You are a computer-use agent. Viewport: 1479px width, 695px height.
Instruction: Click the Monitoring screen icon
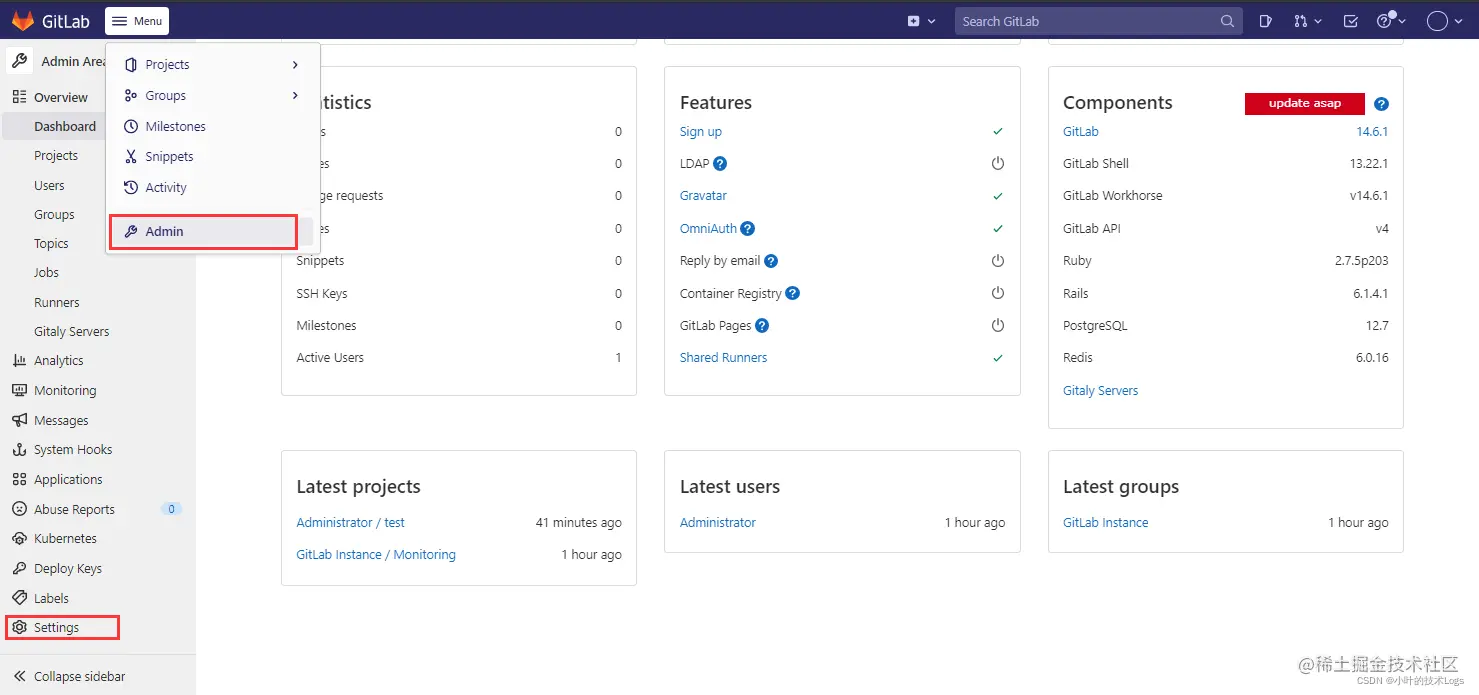19,390
